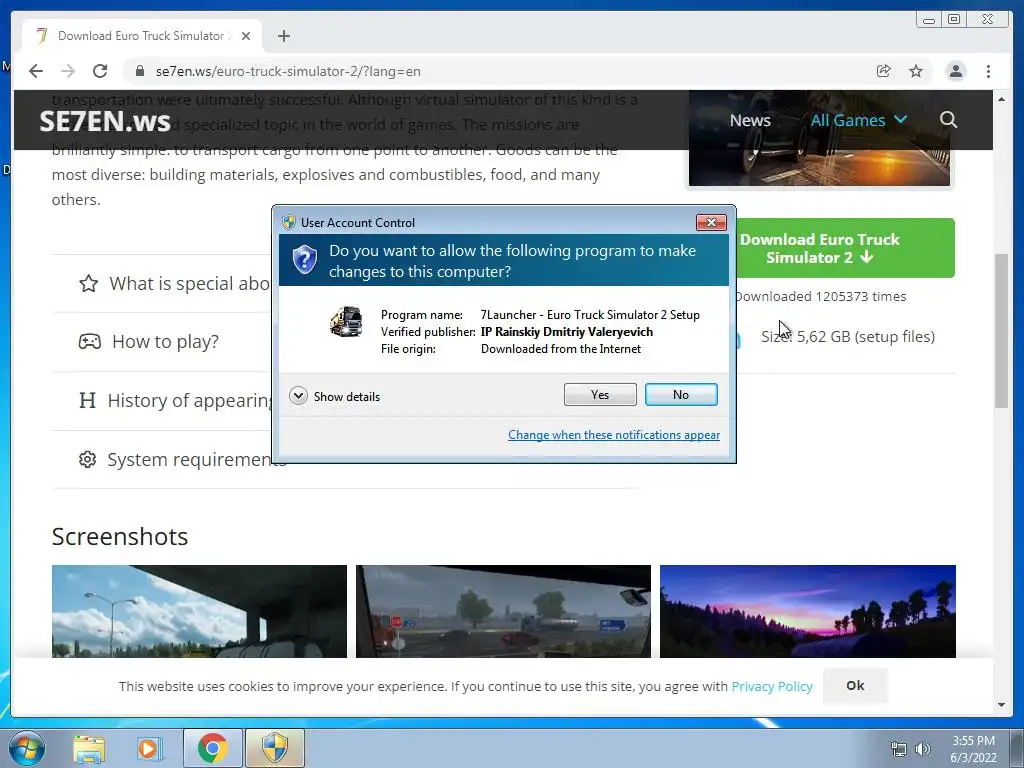
Task: Close the User Account Control dialog
Action: coord(711,223)
